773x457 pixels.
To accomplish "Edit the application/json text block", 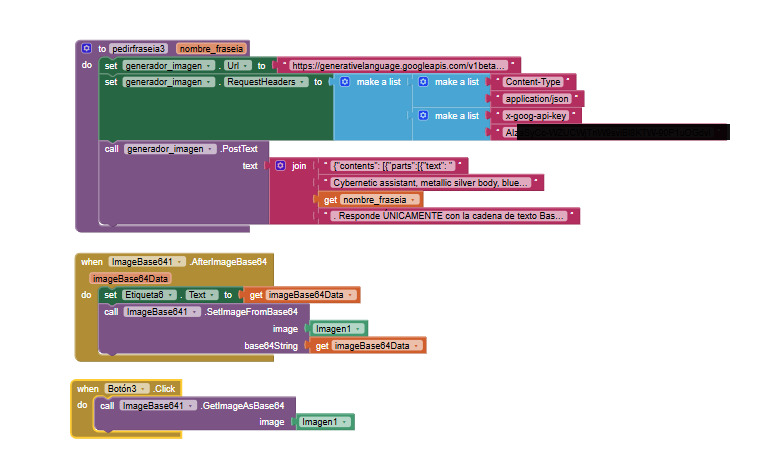I will (x=537, y=99).
